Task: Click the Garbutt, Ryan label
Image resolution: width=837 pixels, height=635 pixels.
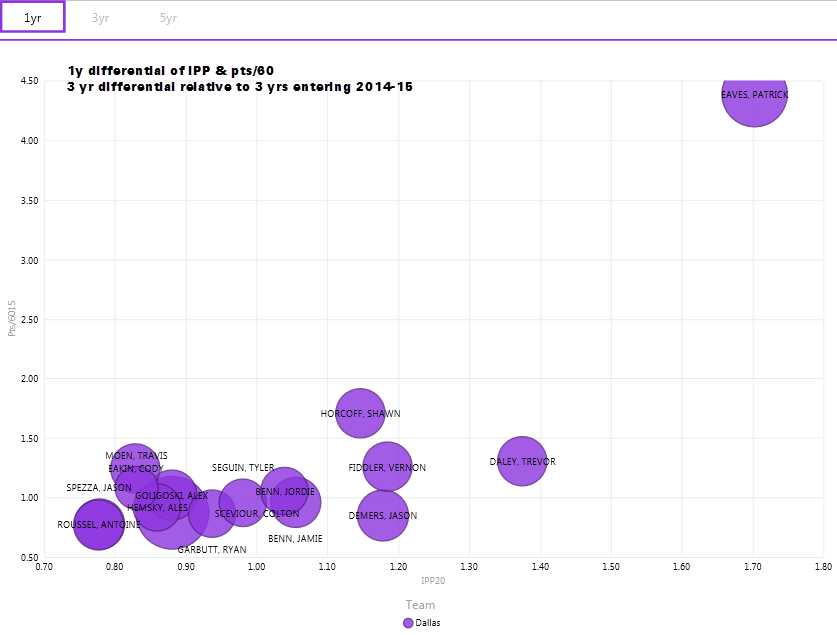Action: coord(212,550)
